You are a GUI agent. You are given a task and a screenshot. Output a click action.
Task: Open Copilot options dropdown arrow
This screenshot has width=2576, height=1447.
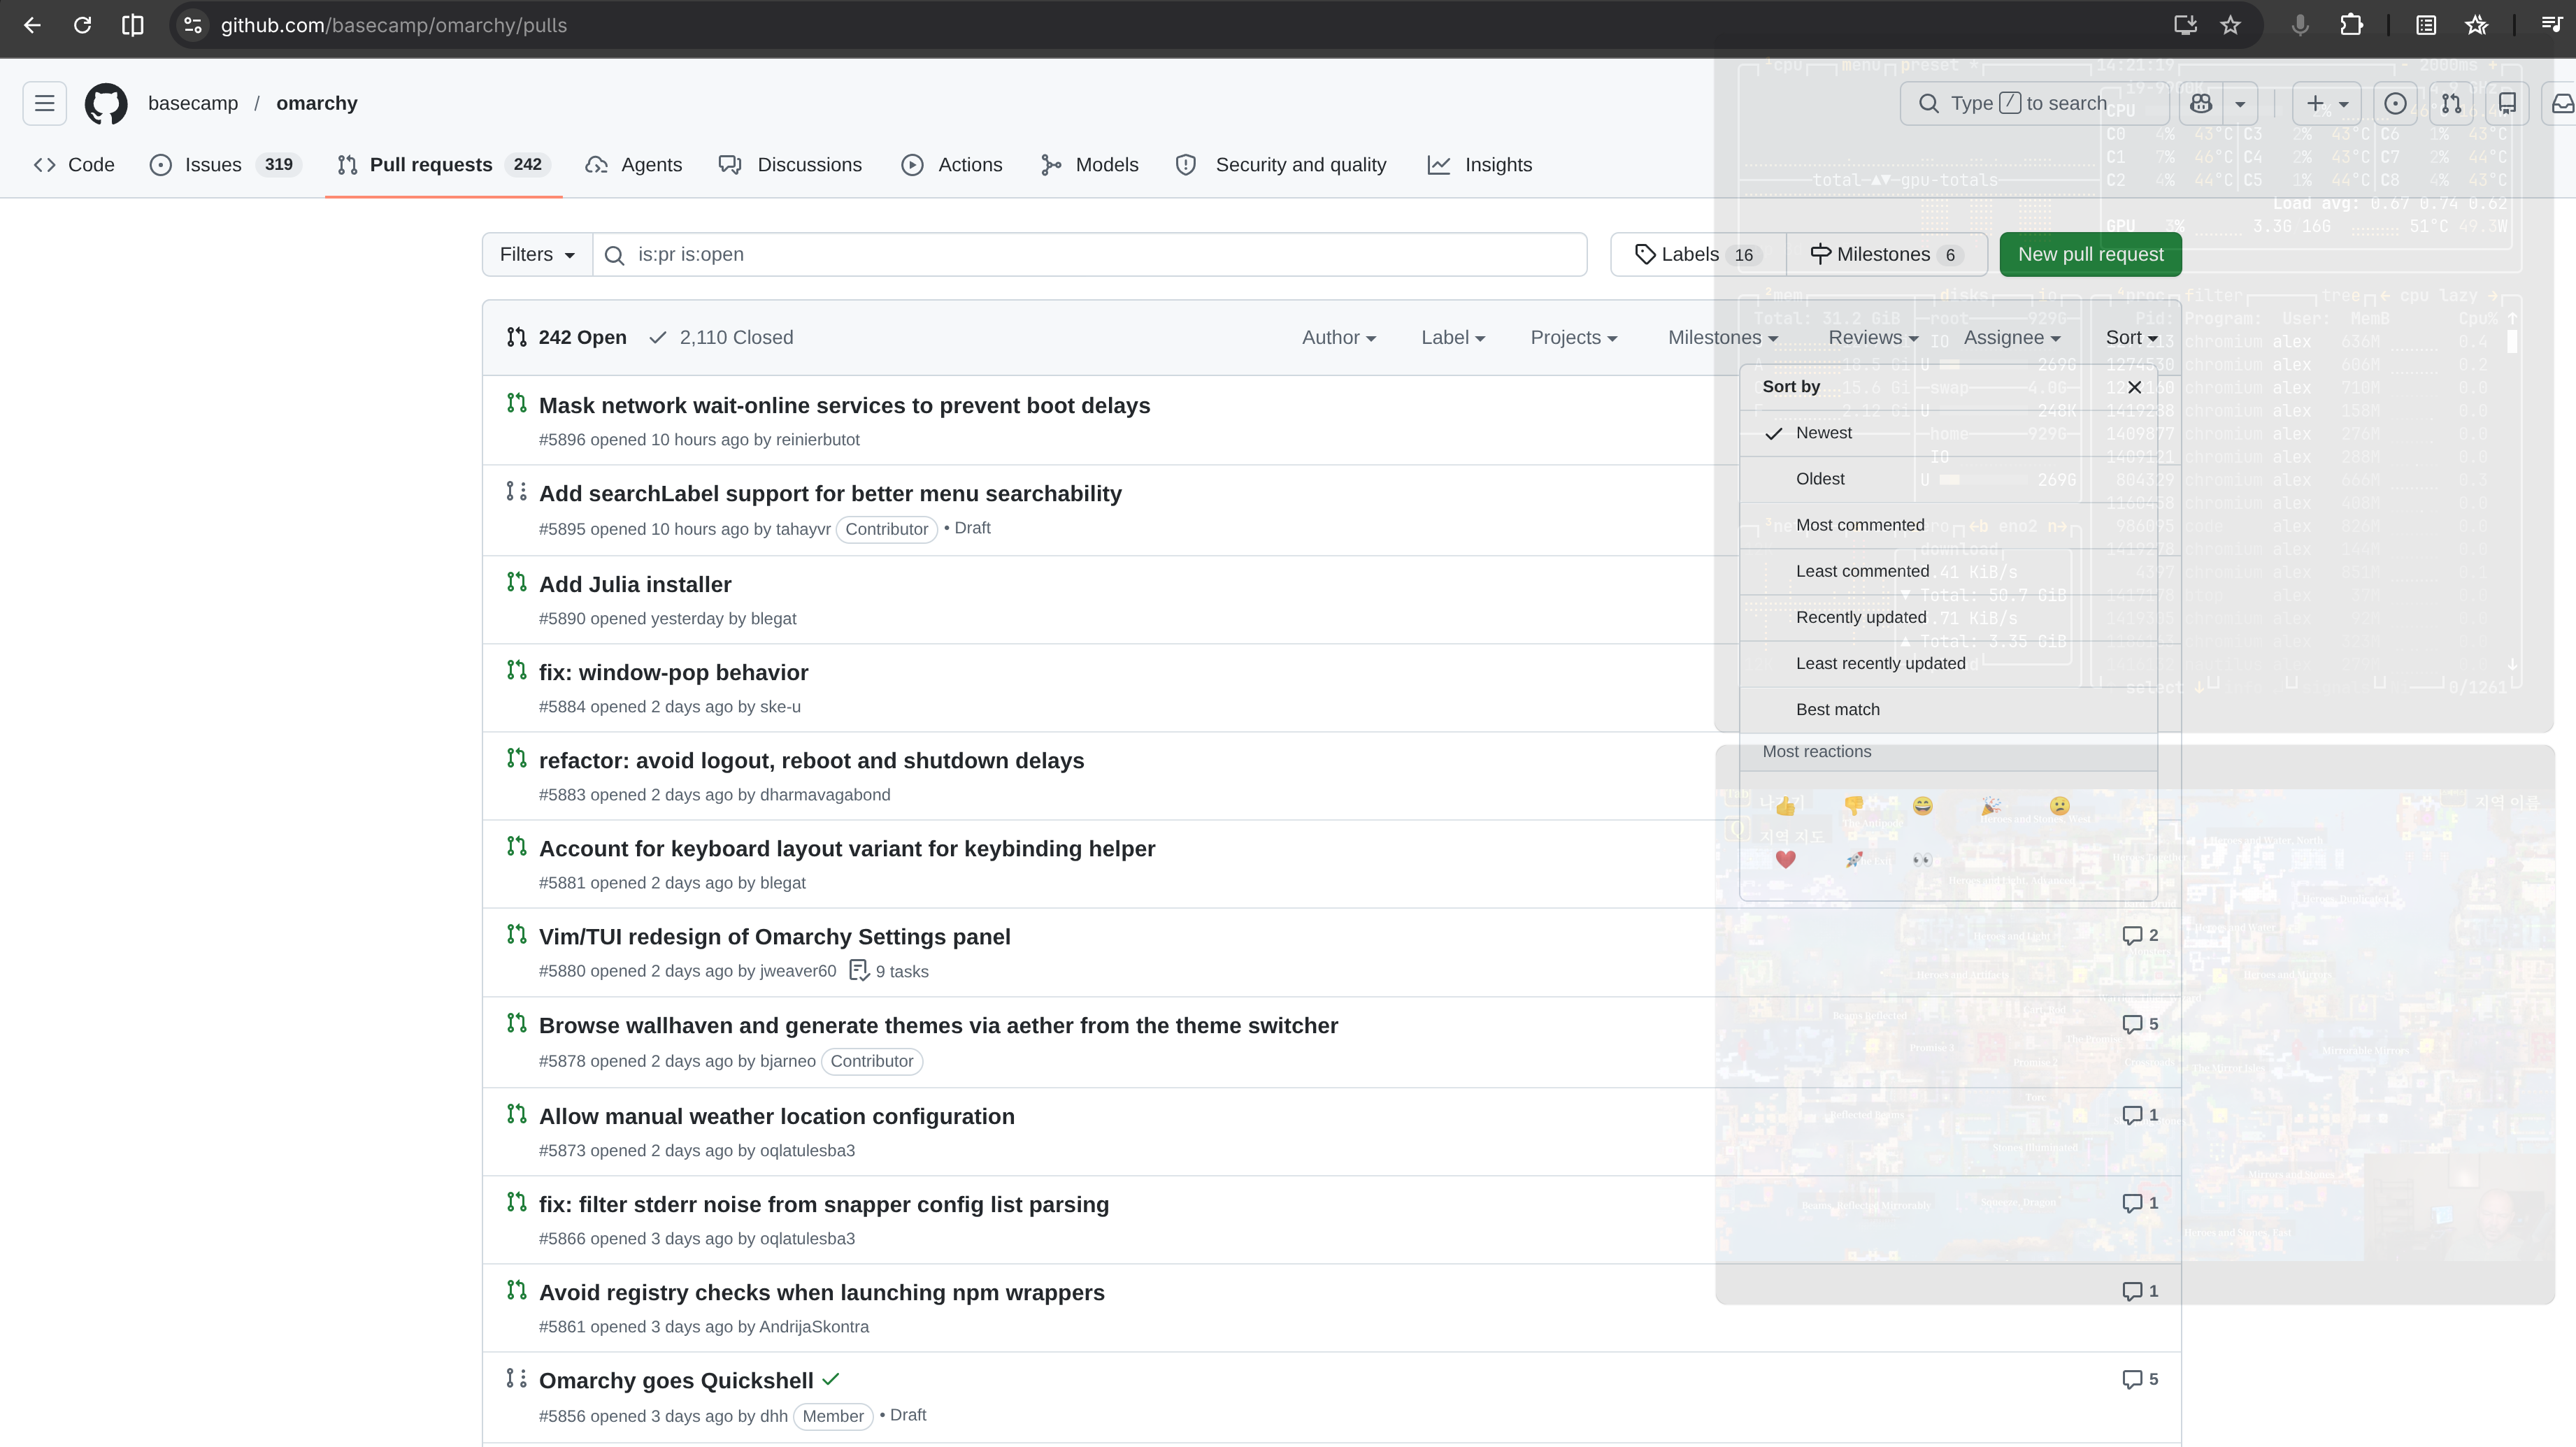(x=2240, y=103)
